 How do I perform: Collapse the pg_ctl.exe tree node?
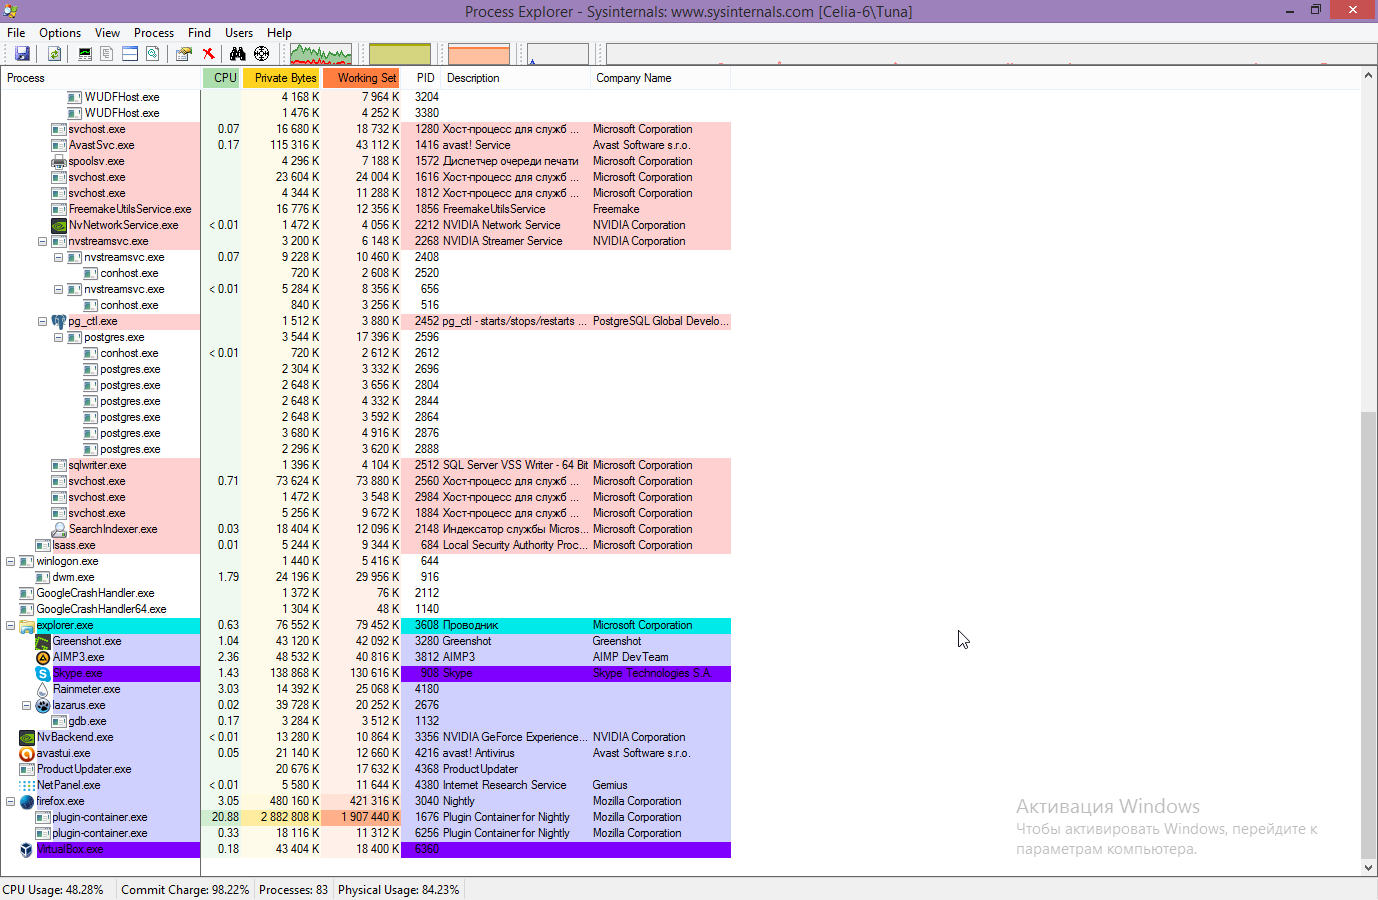pyautogui.click(x=42, y=321)
